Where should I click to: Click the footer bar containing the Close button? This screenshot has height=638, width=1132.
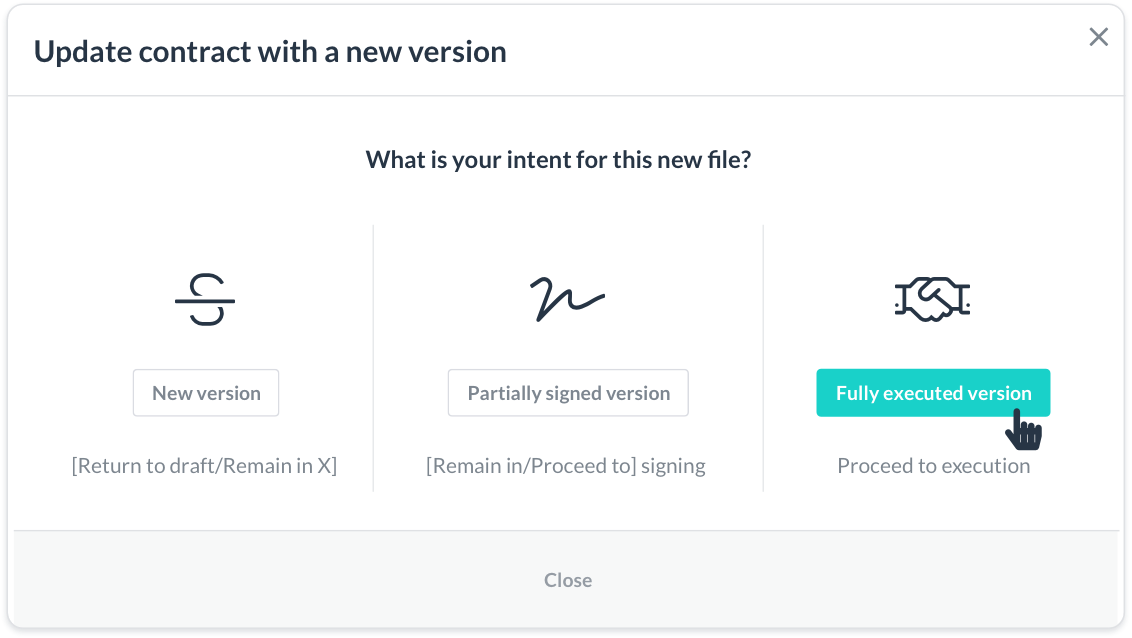(x=567, y=580)
